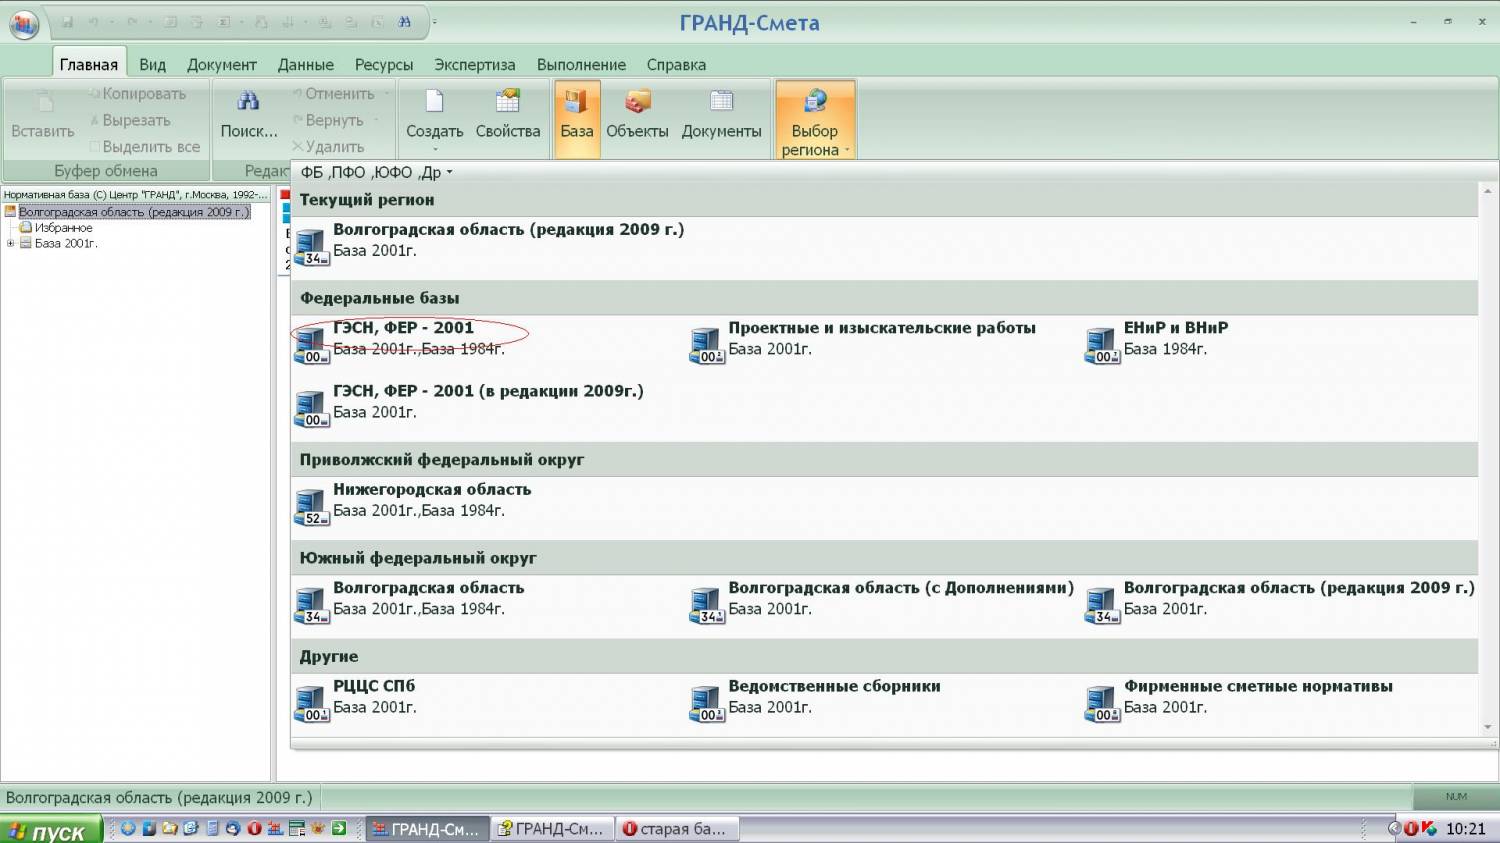The height and width of the screenshot is (843, 1500).
Task: Switch to the Главная ribbon tab
Action: 89,64
